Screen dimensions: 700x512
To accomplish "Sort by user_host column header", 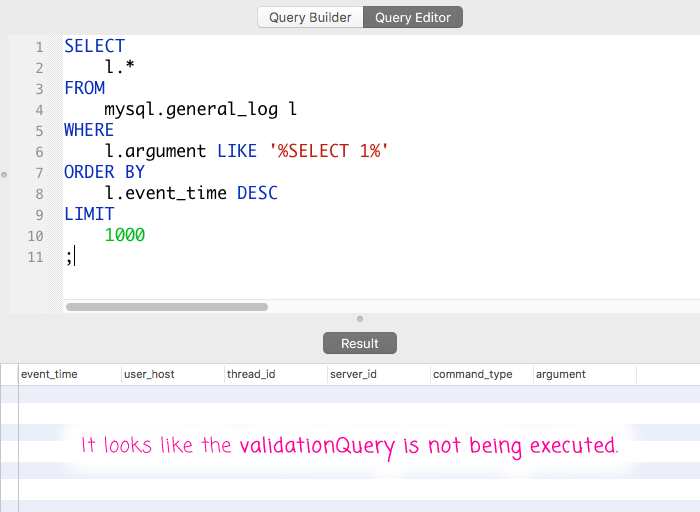I will point(173,375).
